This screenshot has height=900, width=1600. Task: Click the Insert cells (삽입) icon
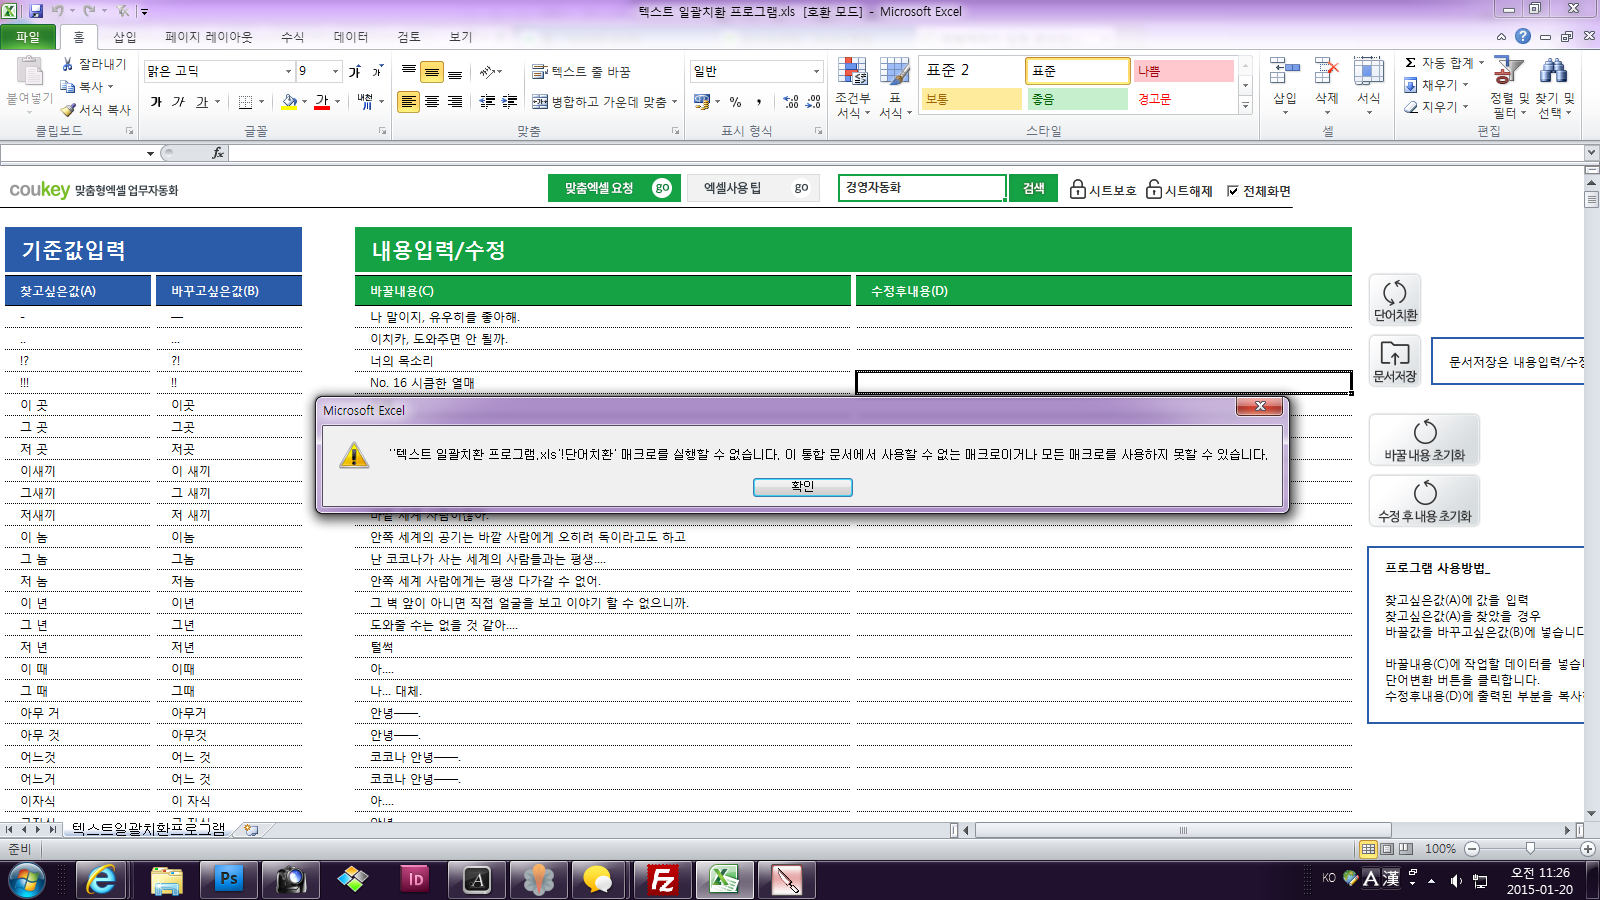[1285, 72]
